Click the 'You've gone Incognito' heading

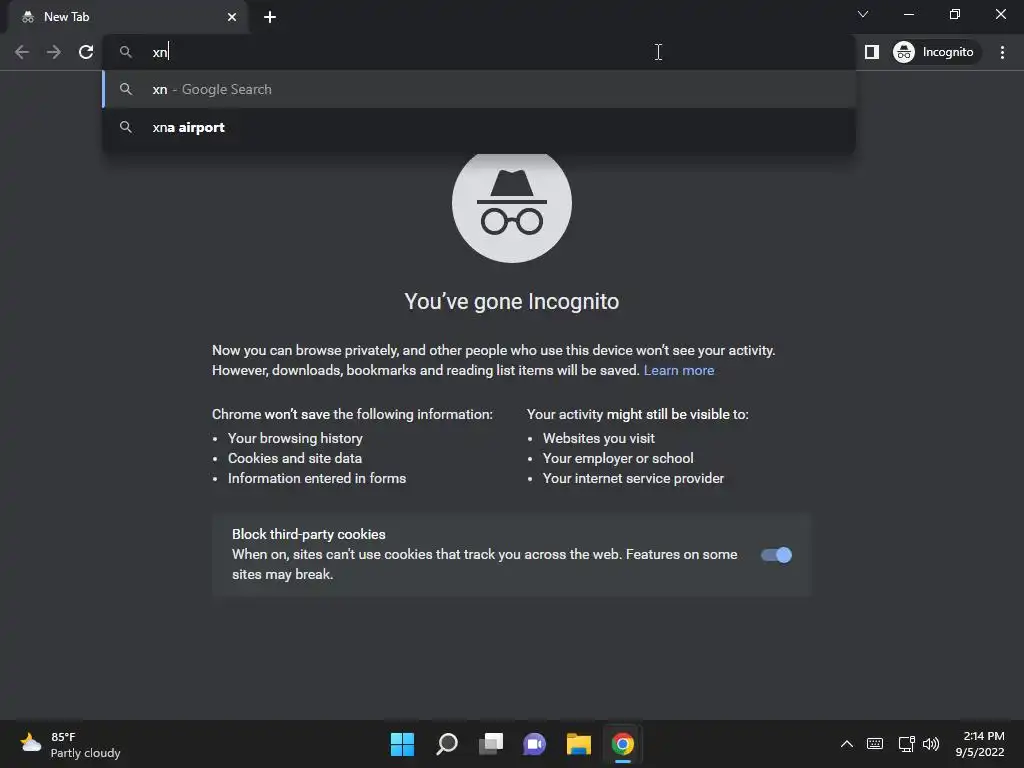pyautogui.click(x=511, y=302)
